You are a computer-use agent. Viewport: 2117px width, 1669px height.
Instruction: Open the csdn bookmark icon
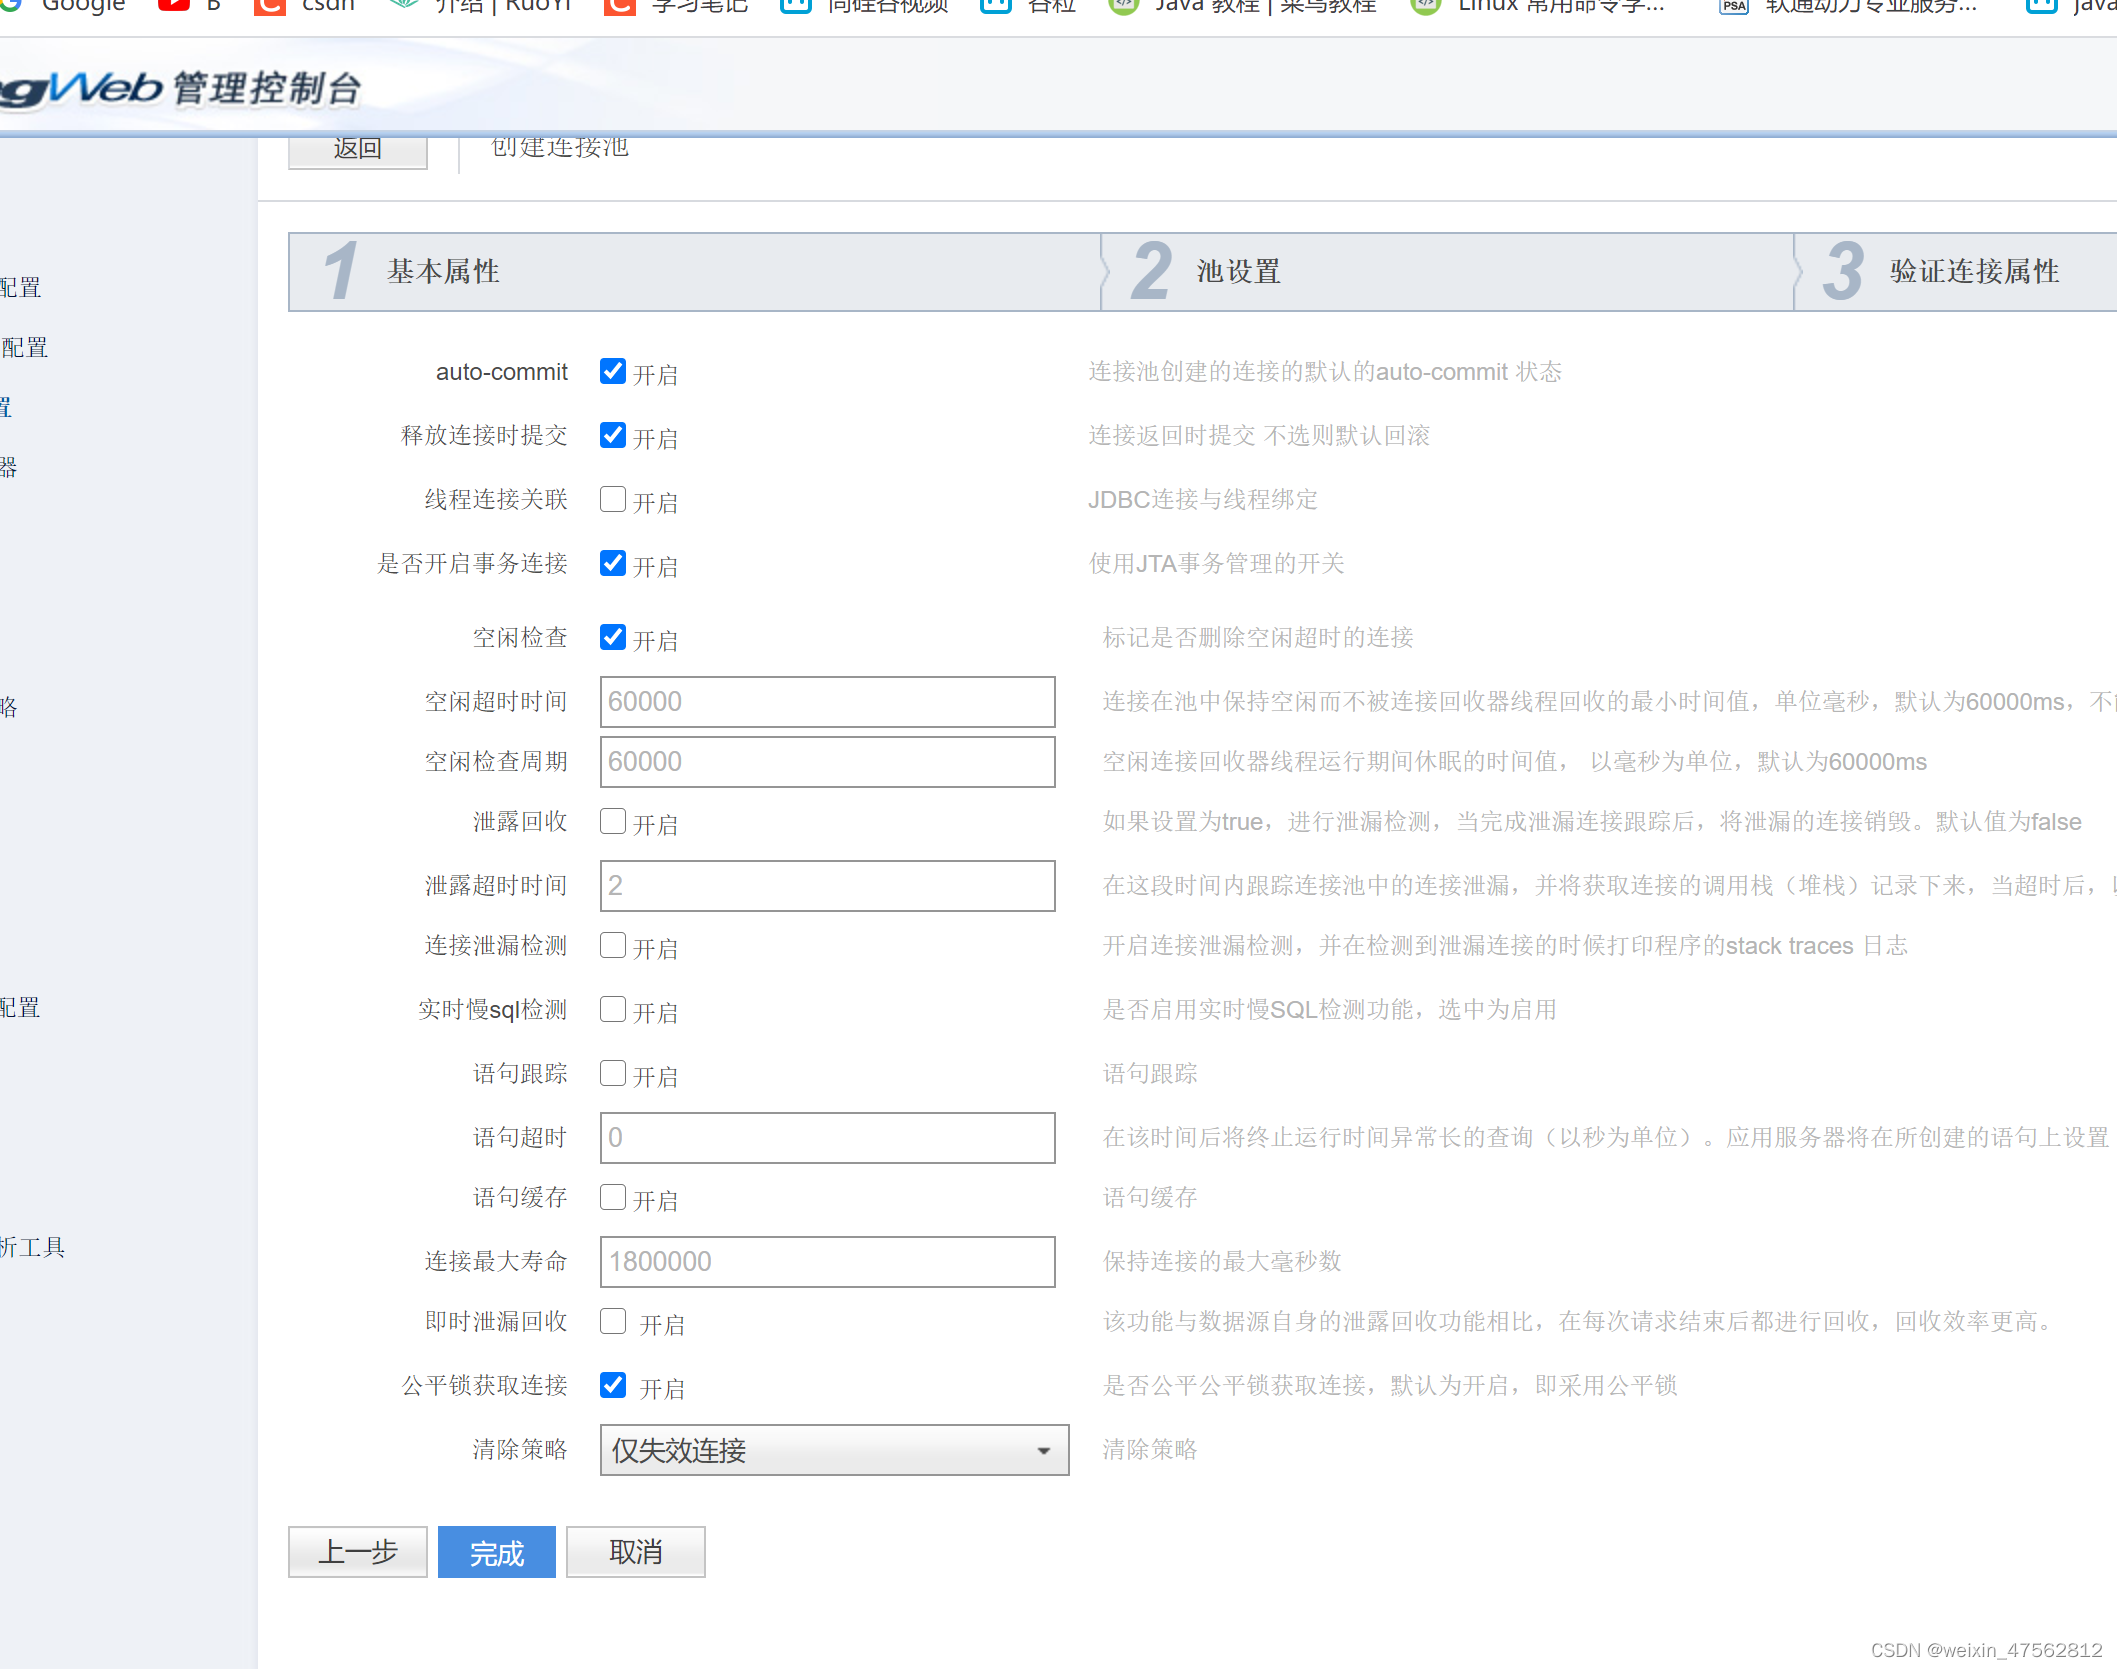pyautogui.click(x=270, y=6)
